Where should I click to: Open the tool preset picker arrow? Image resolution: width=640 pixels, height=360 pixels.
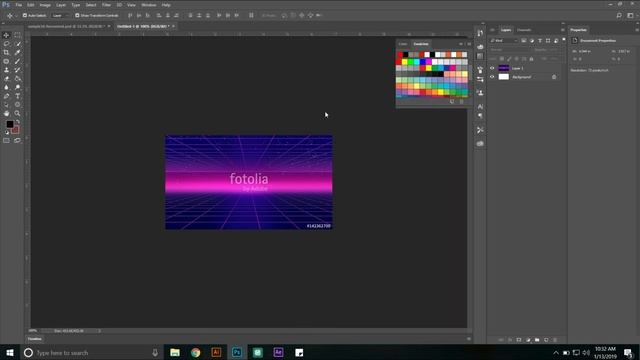pos(16,16)
